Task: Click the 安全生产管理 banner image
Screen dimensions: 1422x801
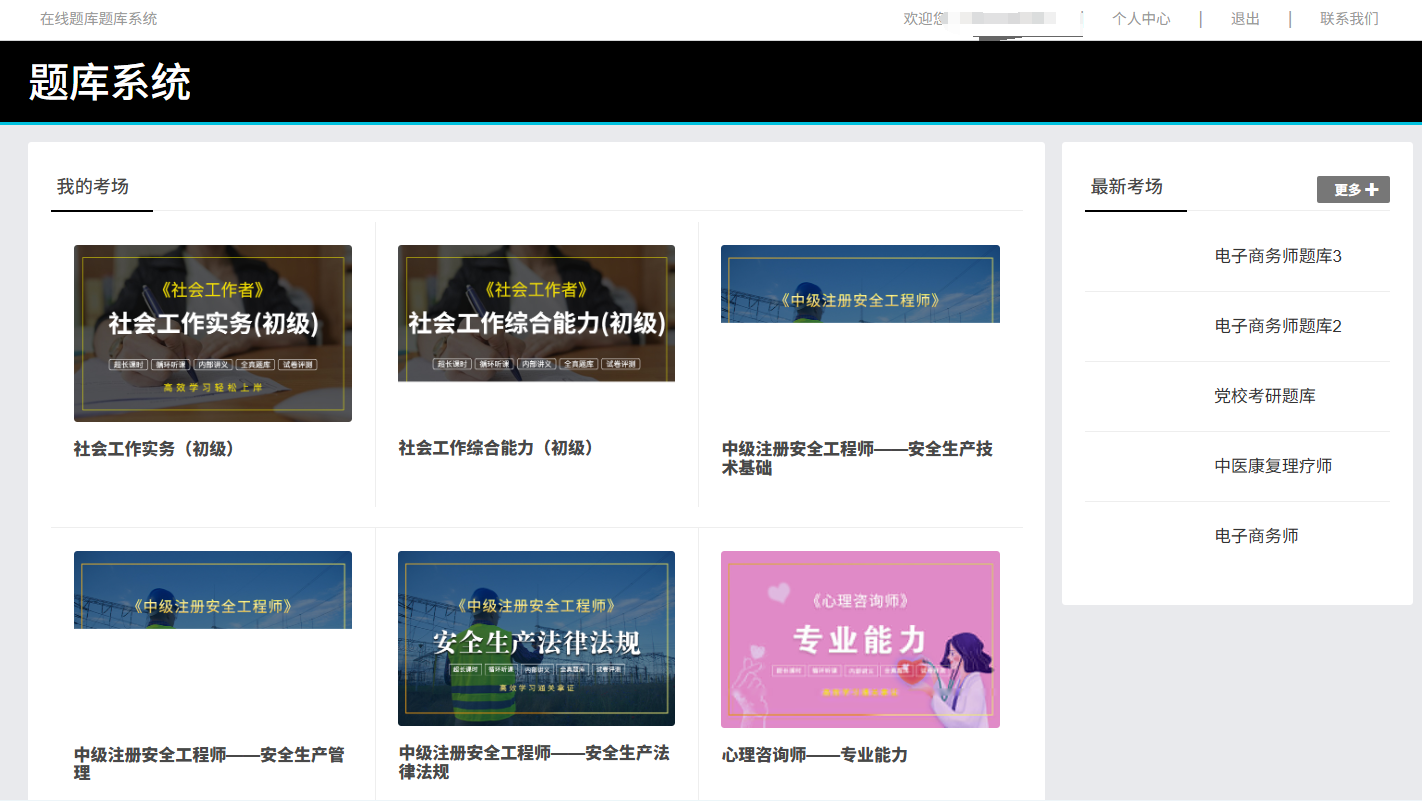Action: click(213, 590)
